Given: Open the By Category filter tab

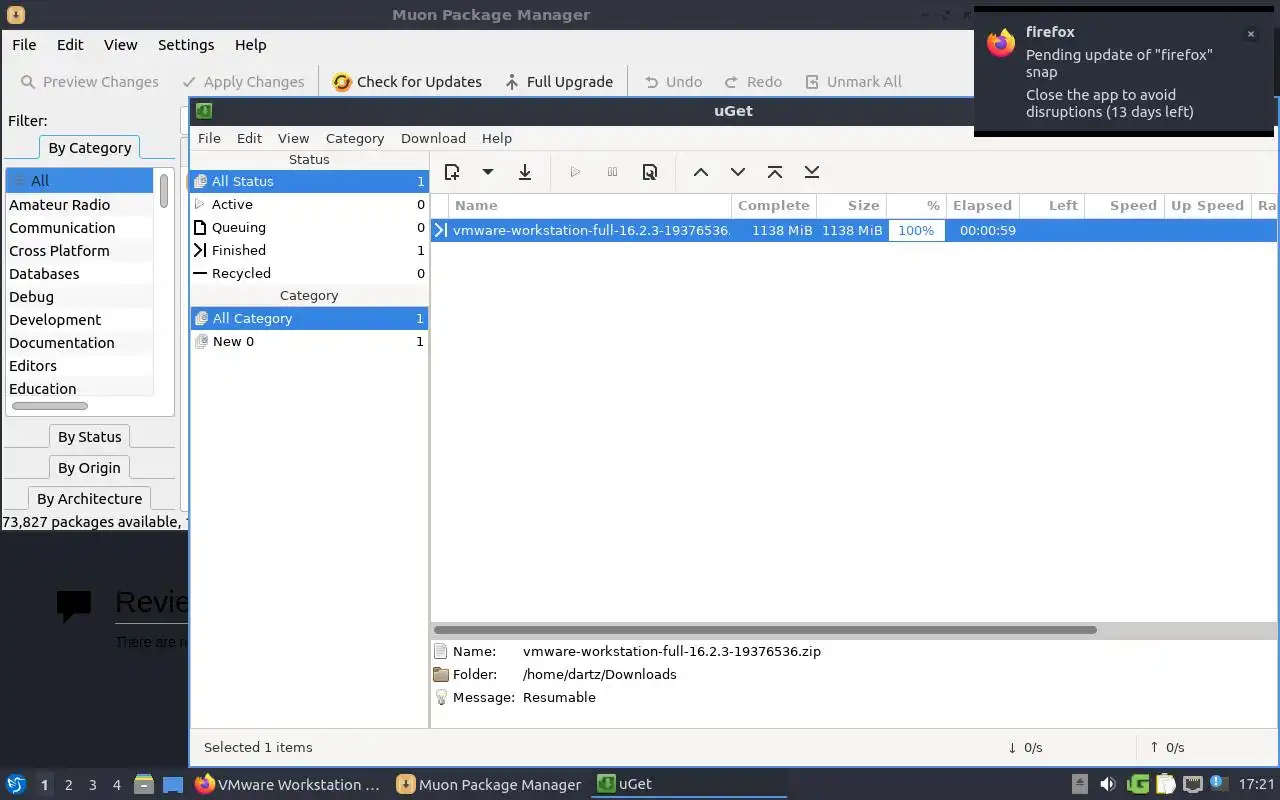Looking at the screenshot, I should (89, 147).
